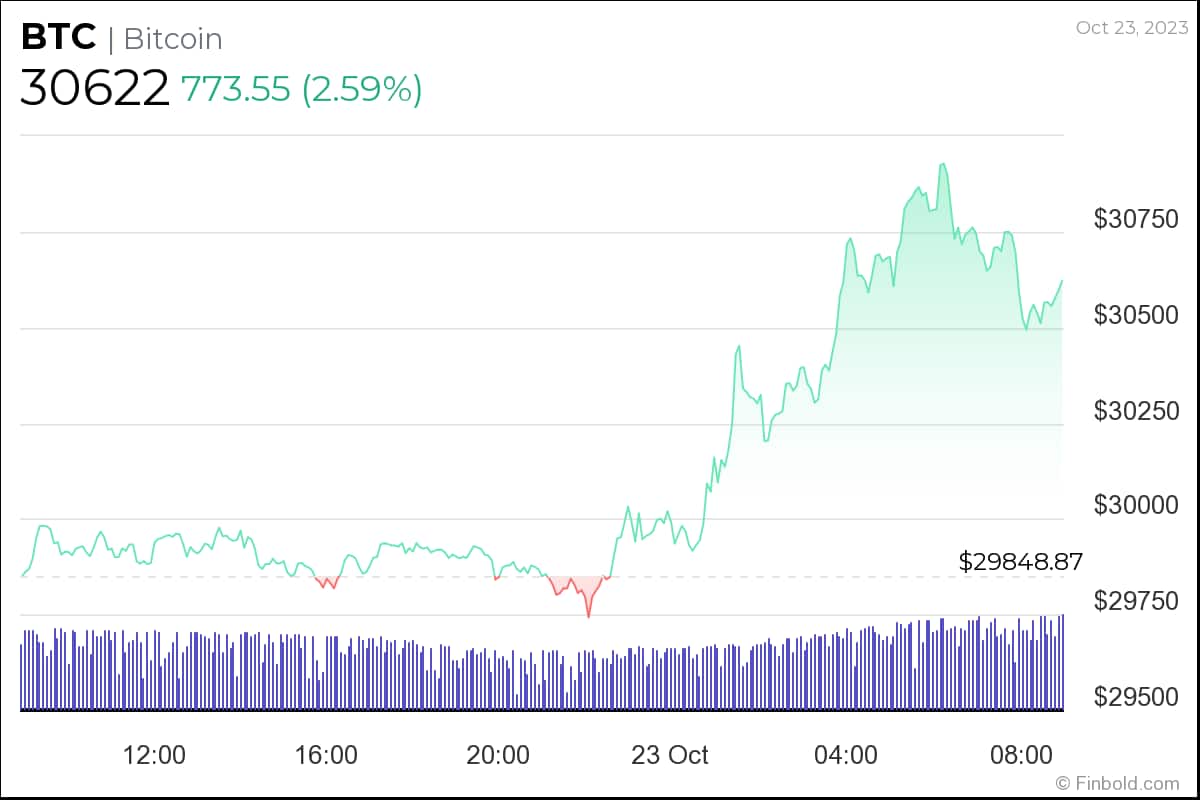The image size is (1200, 800).
Task: Click the $29500 y-axis label
Action: [1138, 697]
